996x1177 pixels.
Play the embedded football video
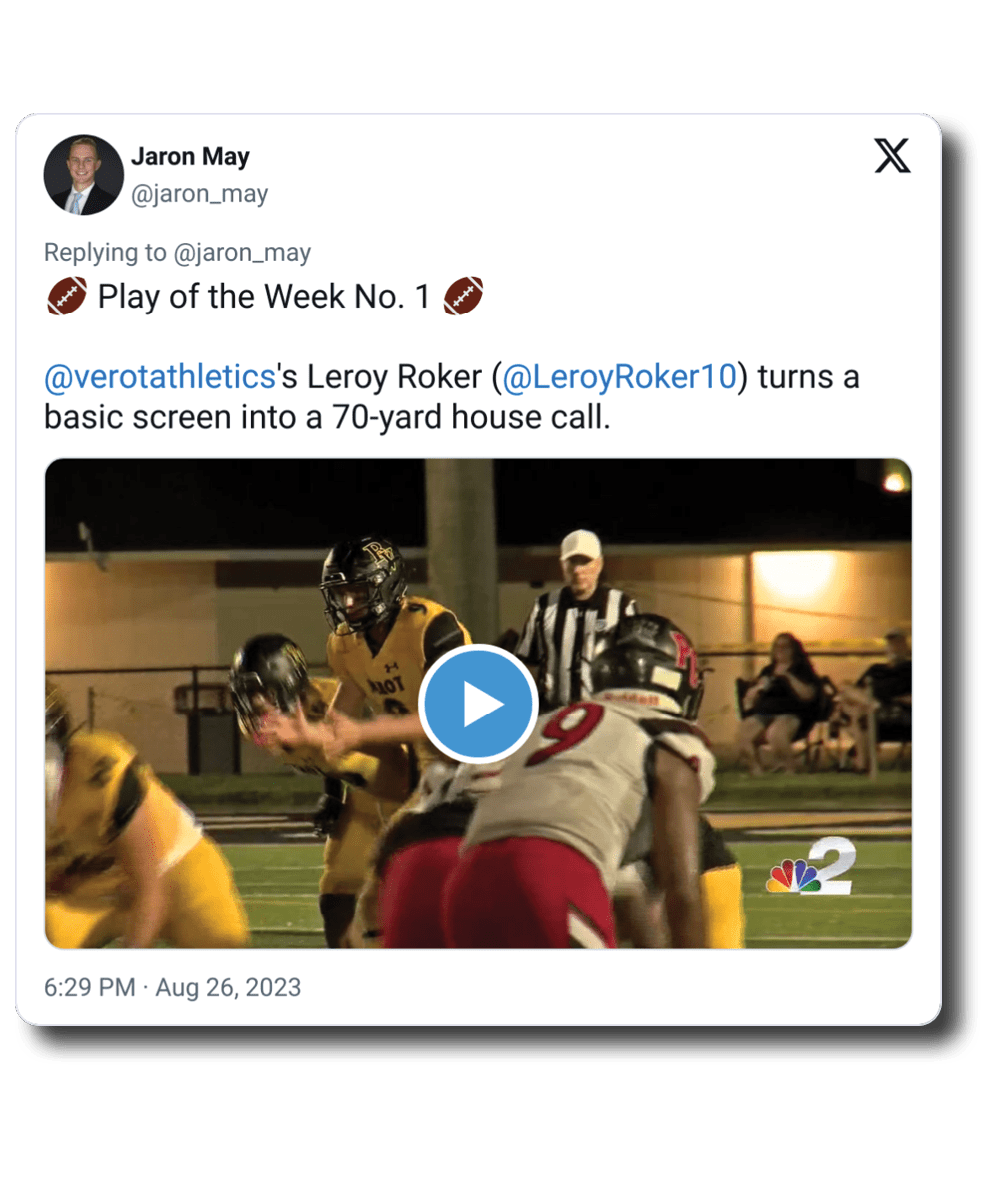coord(477,703)
